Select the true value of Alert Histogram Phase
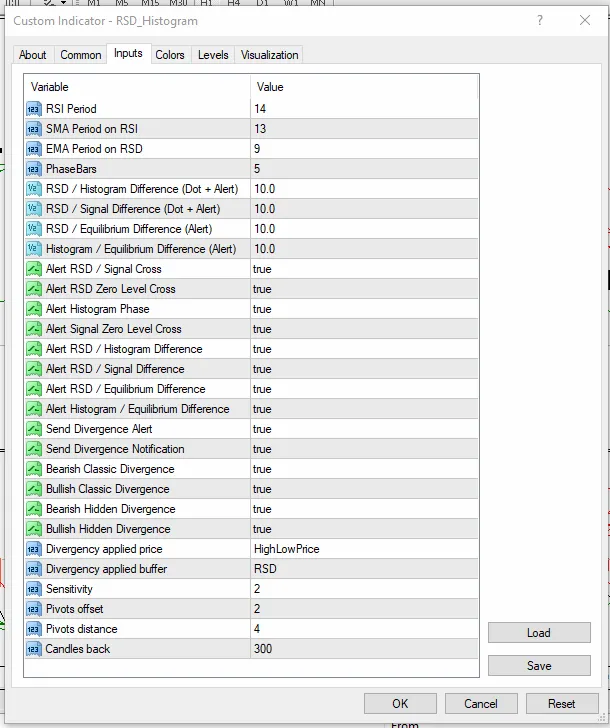 262,309
